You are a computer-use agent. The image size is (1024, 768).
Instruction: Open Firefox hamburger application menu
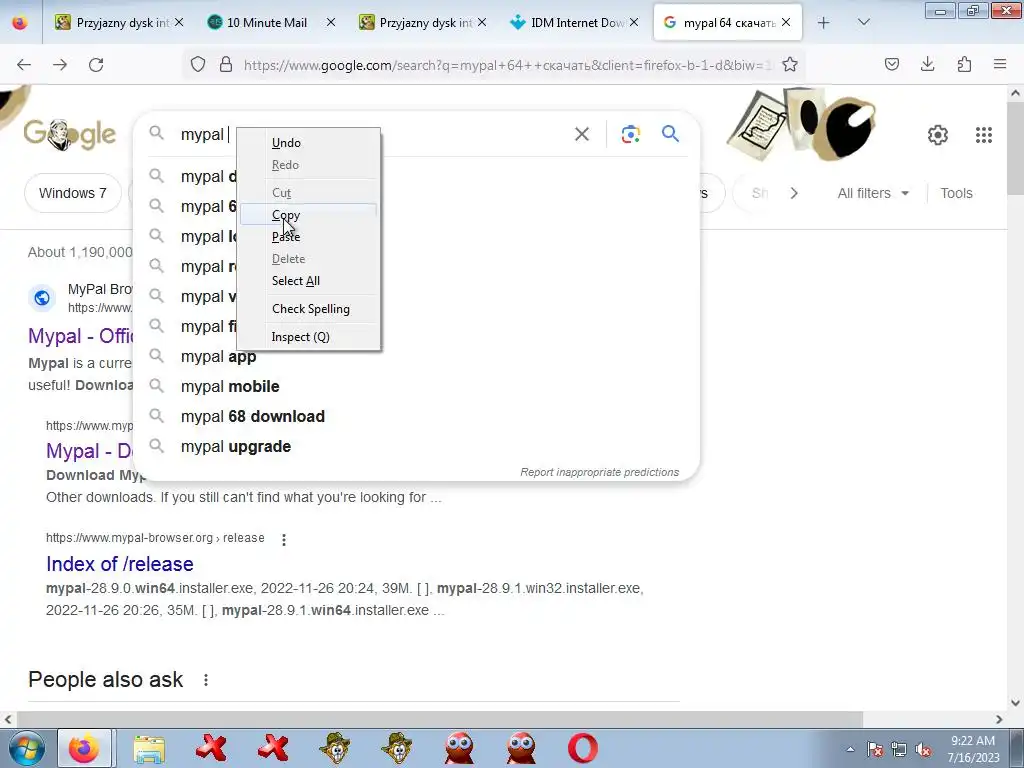point(1000,64)
